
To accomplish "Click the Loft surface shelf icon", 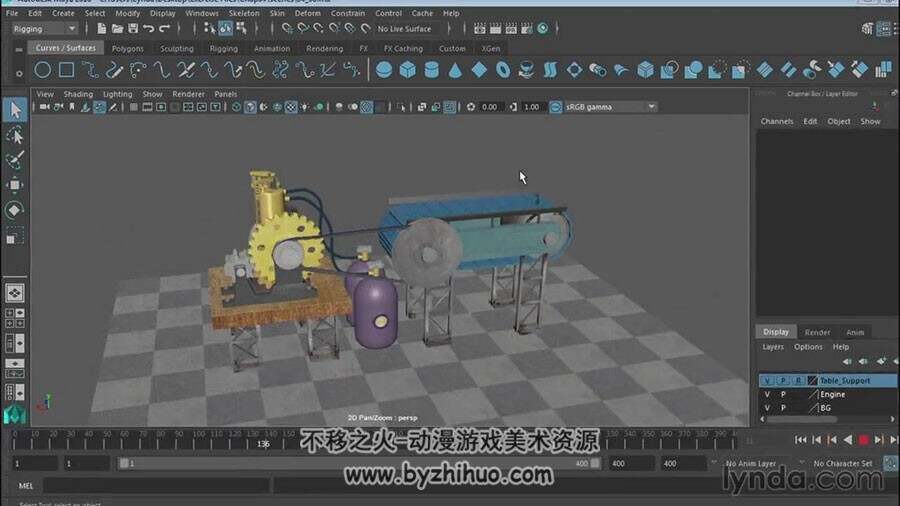I will click(x=550, y=70).
